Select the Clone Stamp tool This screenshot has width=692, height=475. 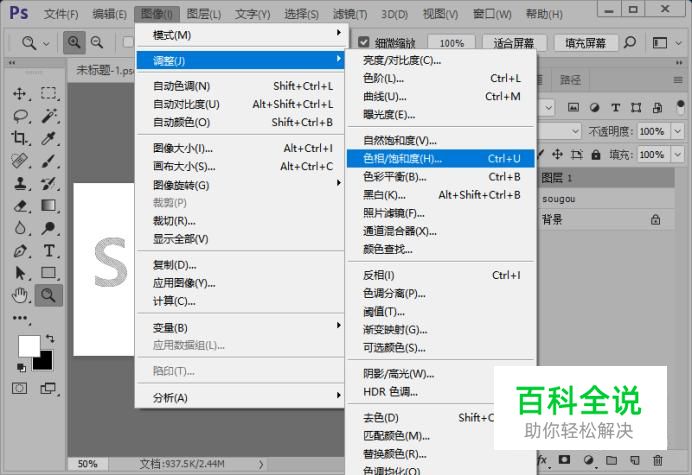point(19,183)
